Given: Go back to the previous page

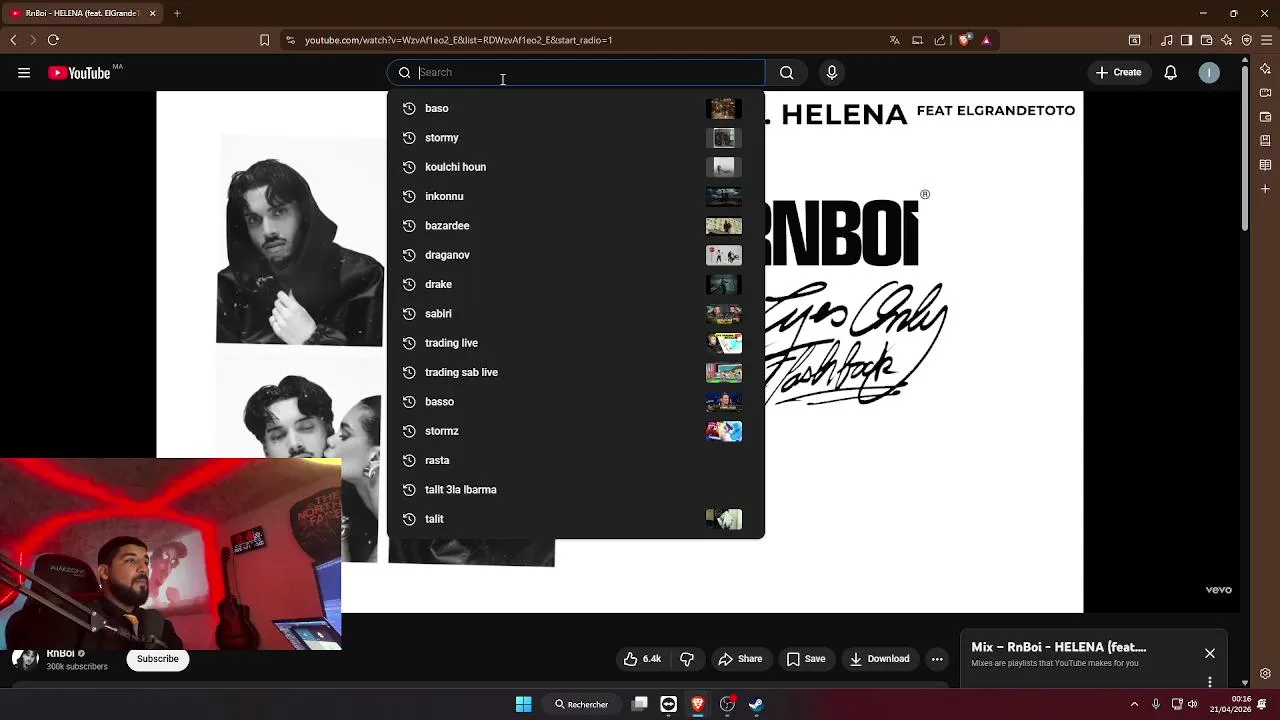Looking at the screenshot, I should 13,40.
